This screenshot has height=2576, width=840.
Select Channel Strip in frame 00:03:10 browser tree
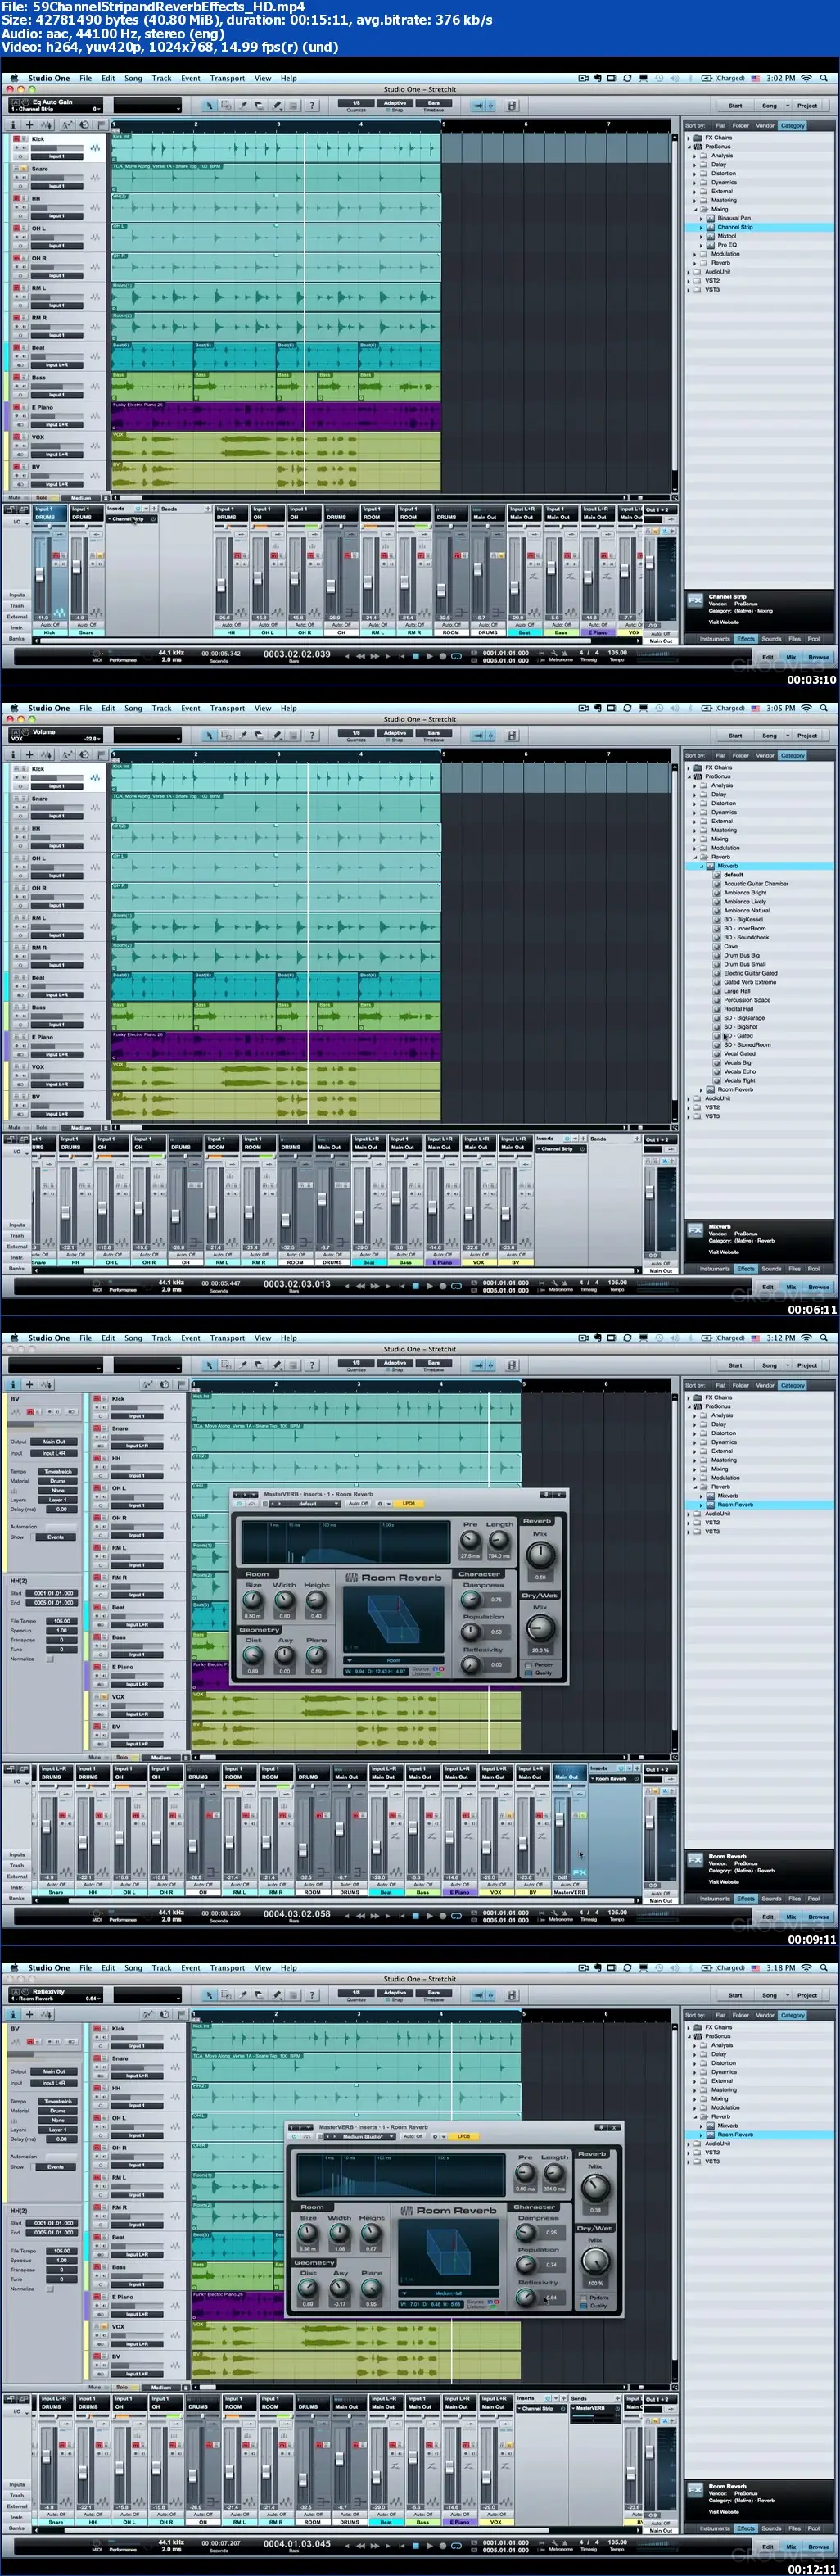tap(735, 227)
